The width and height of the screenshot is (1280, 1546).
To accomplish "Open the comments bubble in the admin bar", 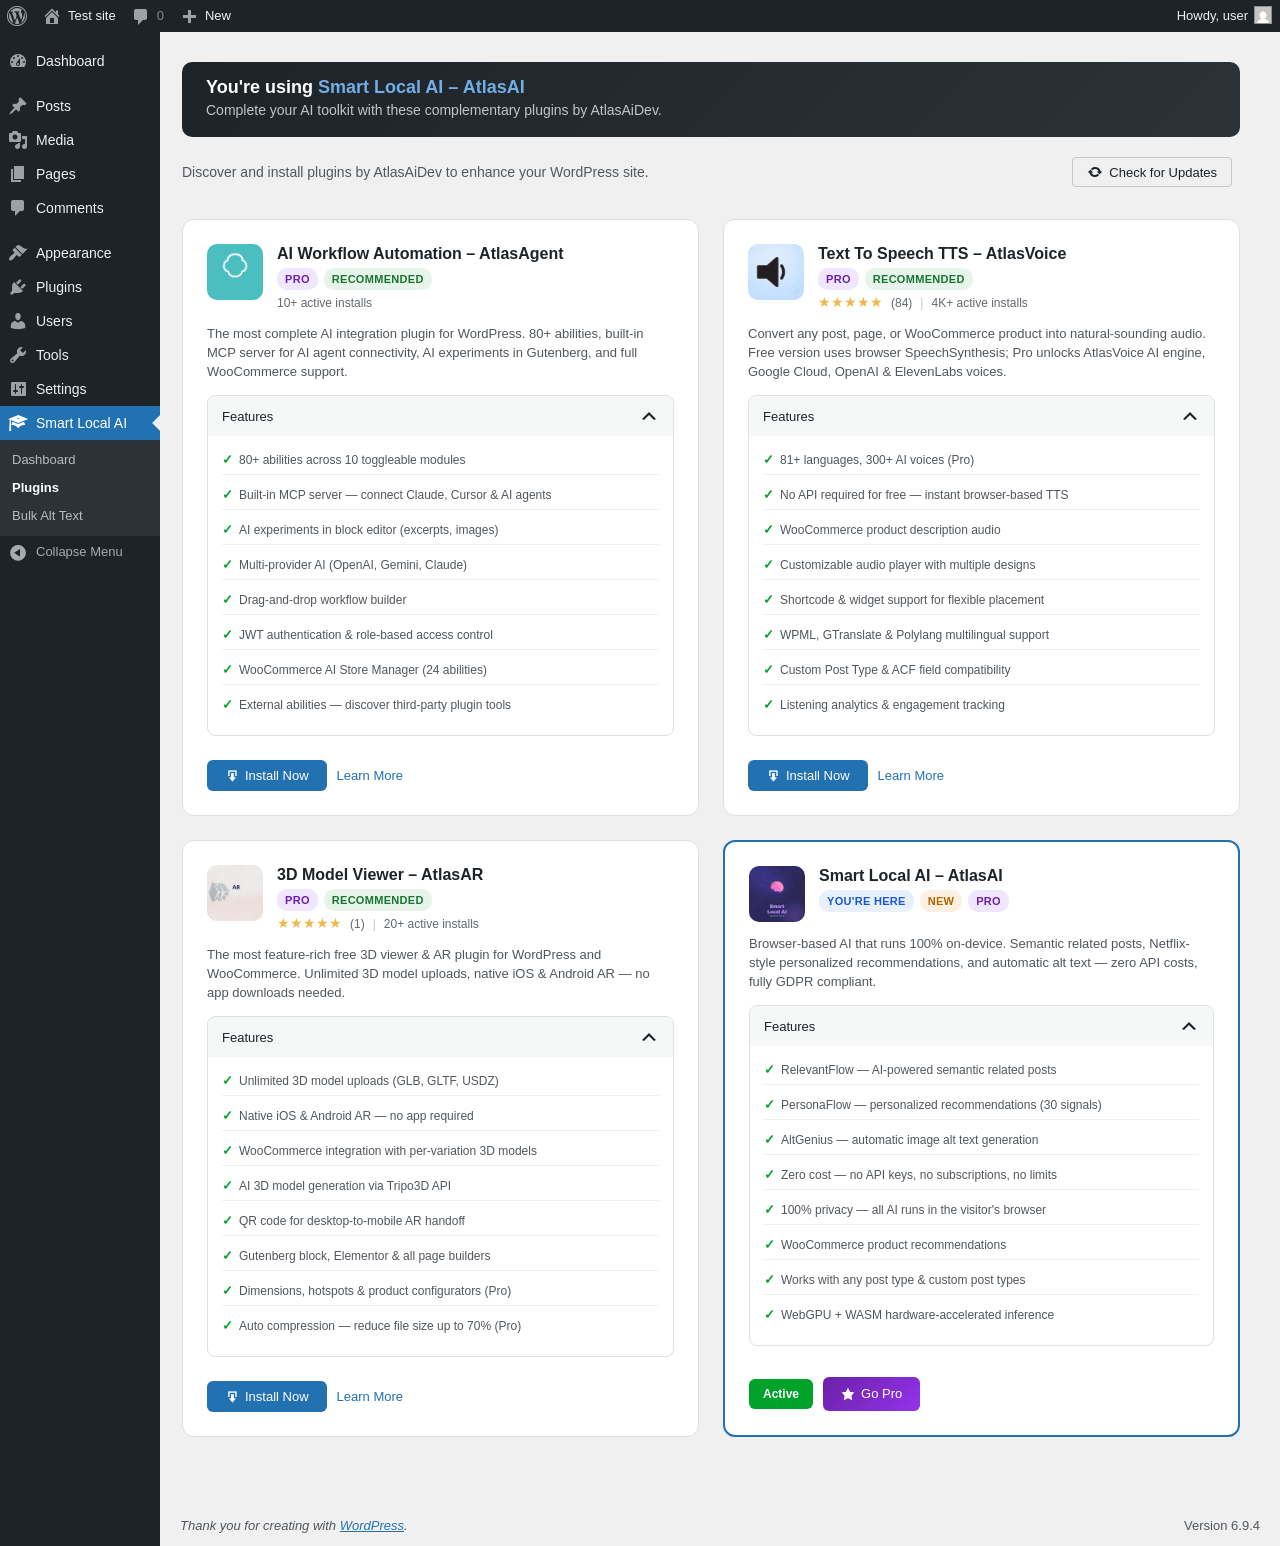I will (x=148, y=16).
